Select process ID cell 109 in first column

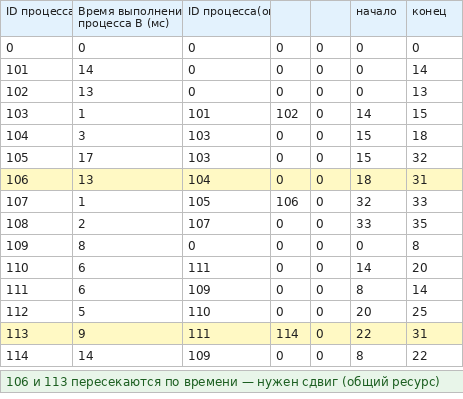[x=36, y=246]
